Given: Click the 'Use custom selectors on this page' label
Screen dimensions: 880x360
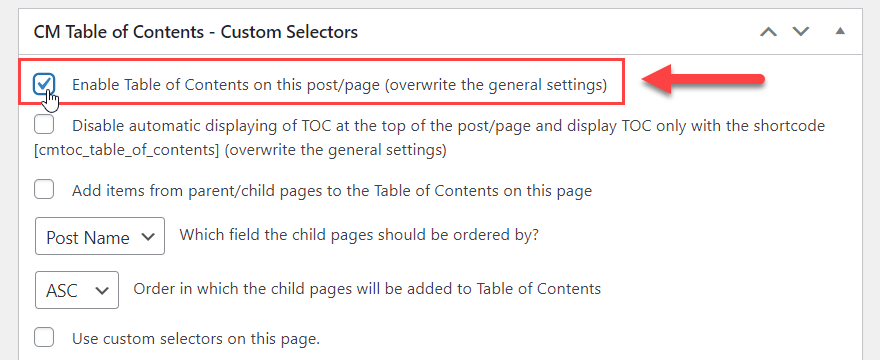Looking at the screenshot, I should point(196,339).
